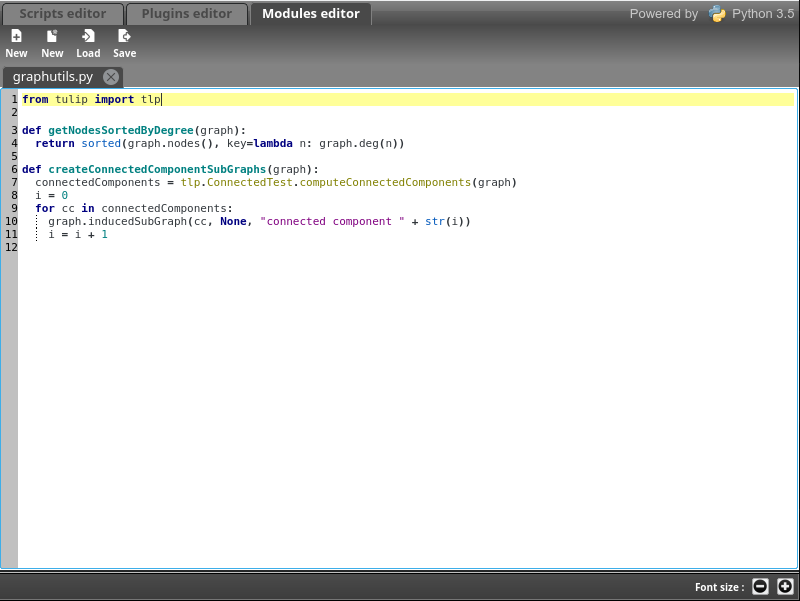Image resolution: width=800 pixels, height=601 pixels.
Task: Close the graphutils.py tab
Action: [x=111, y=77]
